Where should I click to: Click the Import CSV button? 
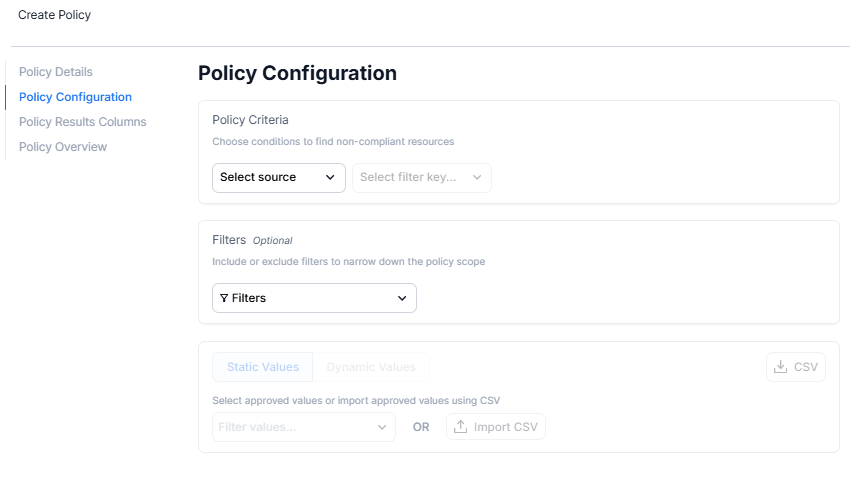tap(495, 427)
